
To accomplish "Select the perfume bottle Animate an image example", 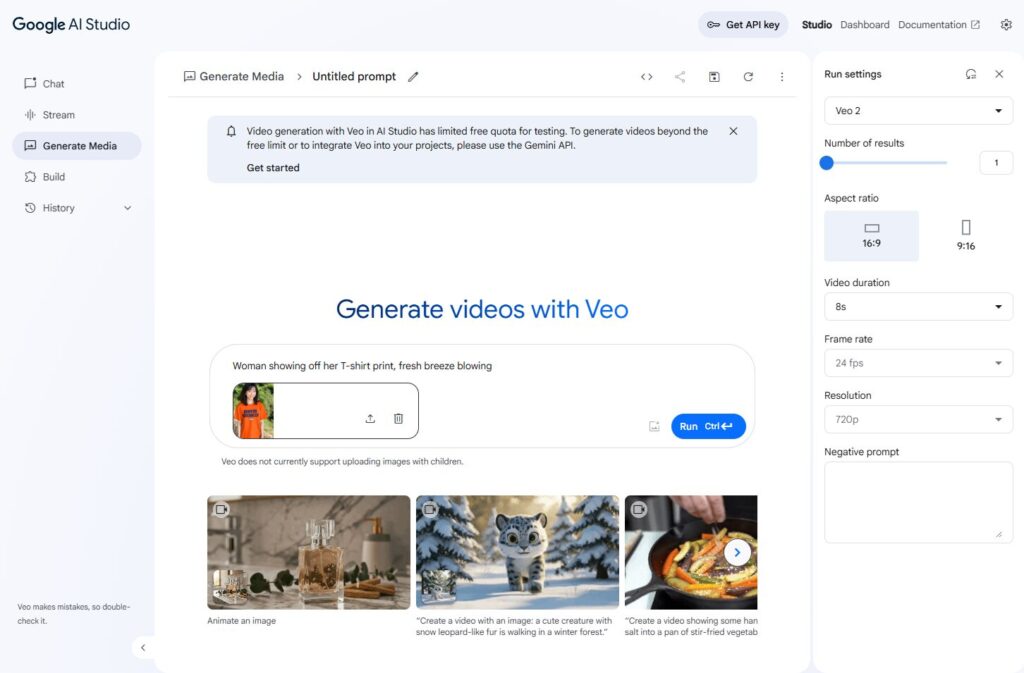I will (309, 552).
